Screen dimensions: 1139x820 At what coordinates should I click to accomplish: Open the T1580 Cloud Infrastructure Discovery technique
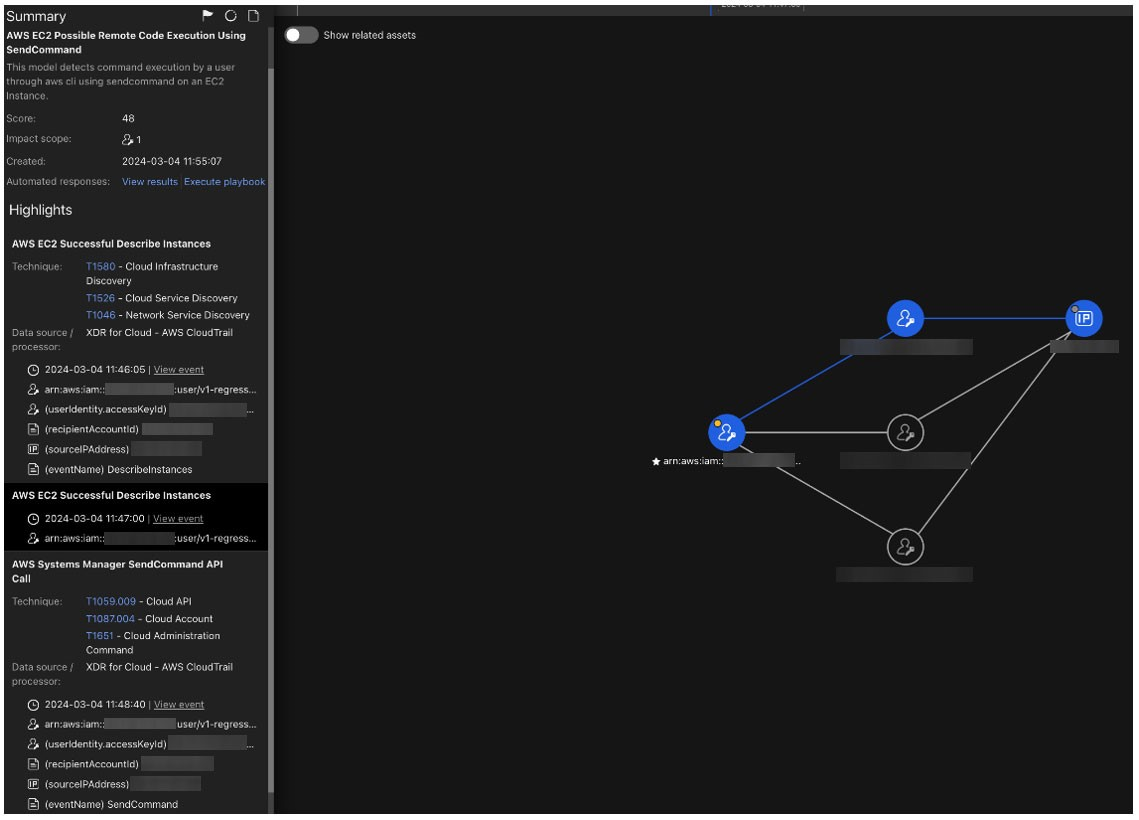100,267
